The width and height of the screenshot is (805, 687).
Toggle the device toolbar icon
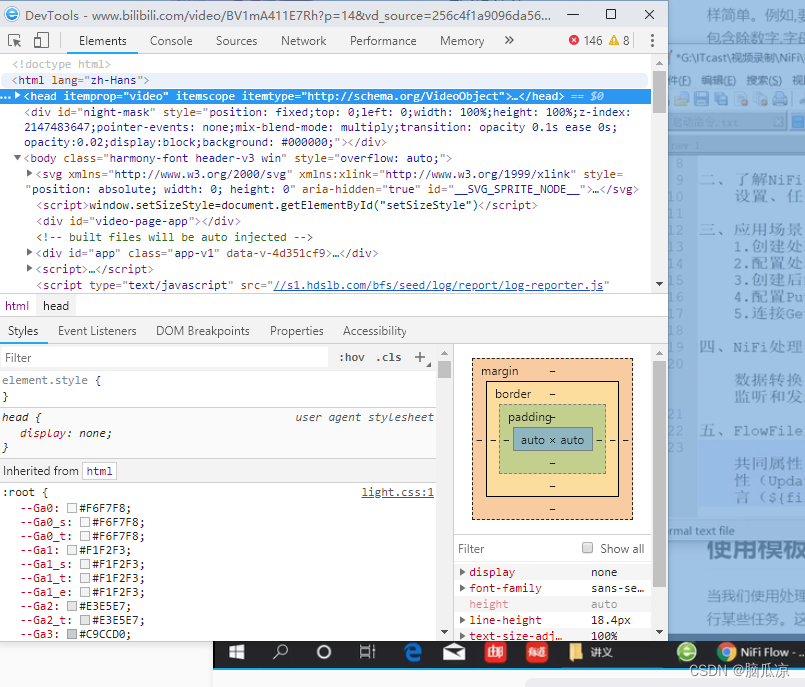[41, 41]
